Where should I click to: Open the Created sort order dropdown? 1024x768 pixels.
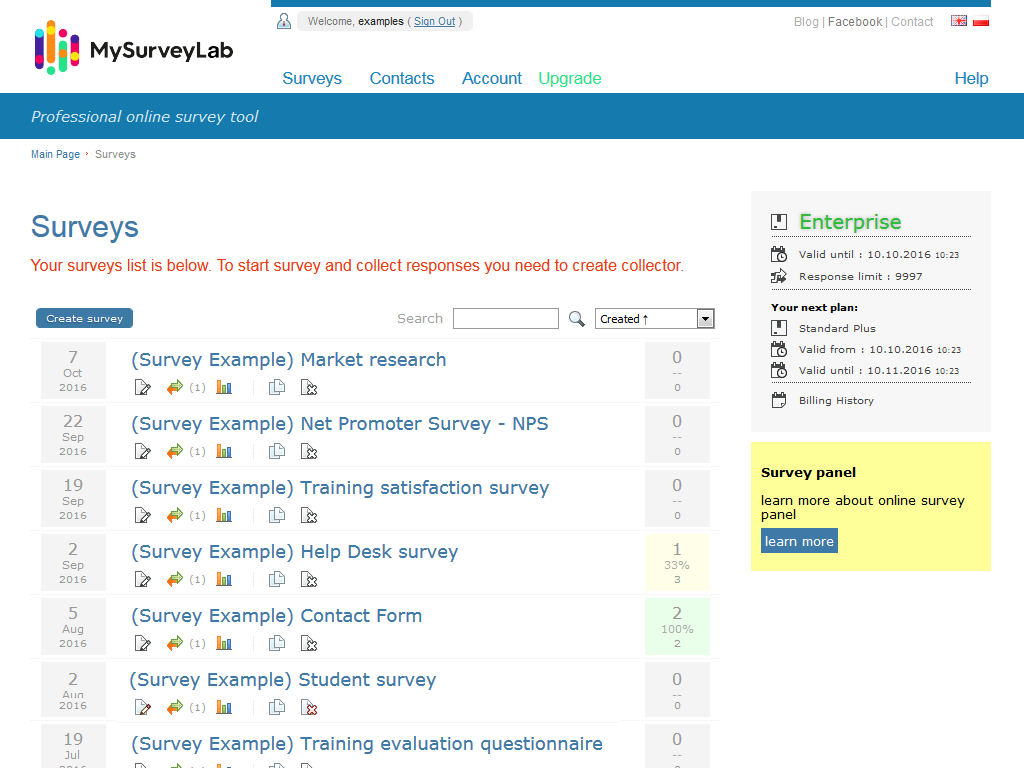click(x=655, y=319)
